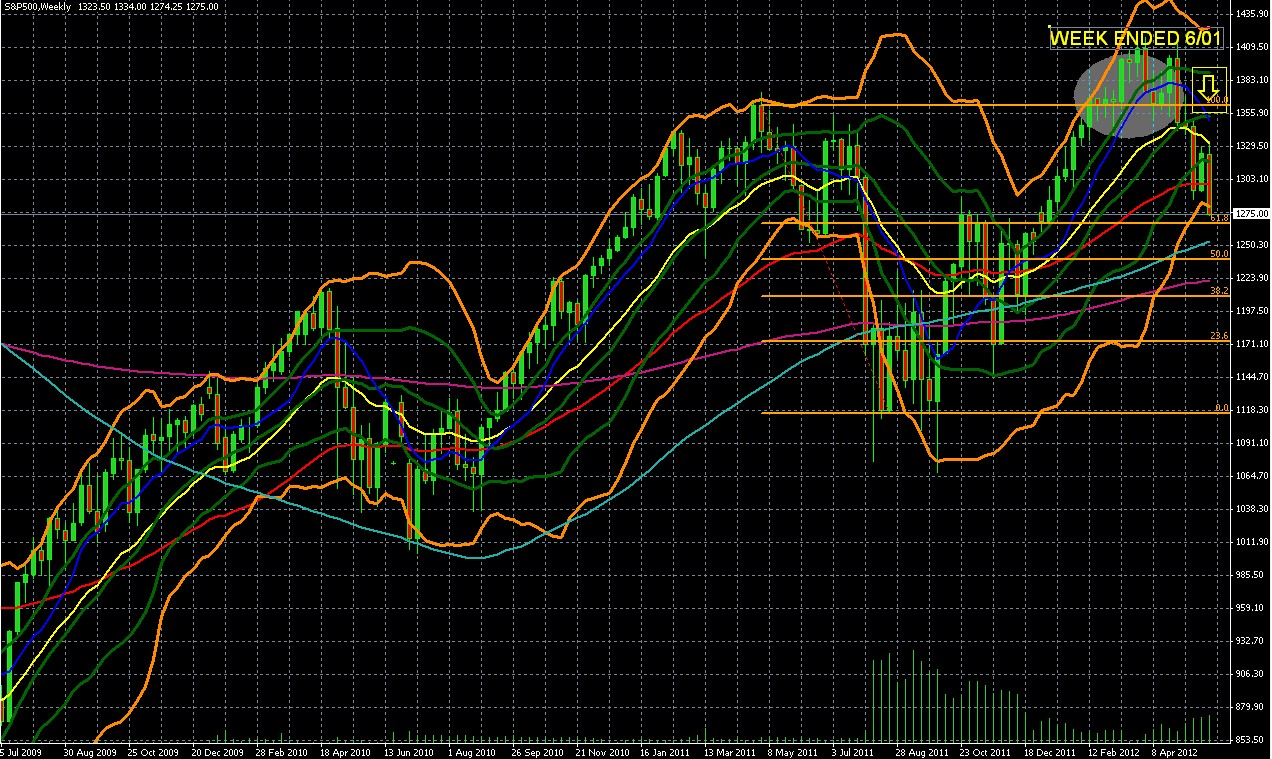This screenshot has width=1272, height=759.
Task: Click the 18 Apr 2010 date label
Action: 345,751
